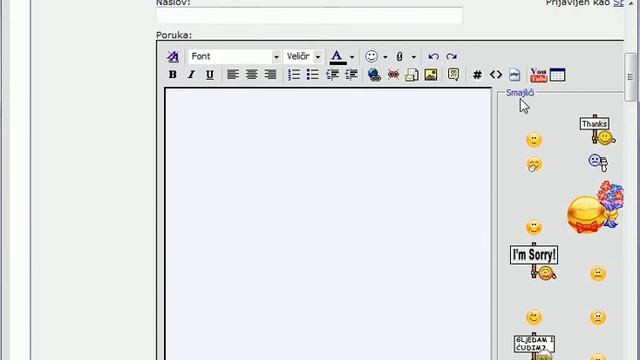
Task: Wrap text in PHP tags icon
Action: (514, 75)
